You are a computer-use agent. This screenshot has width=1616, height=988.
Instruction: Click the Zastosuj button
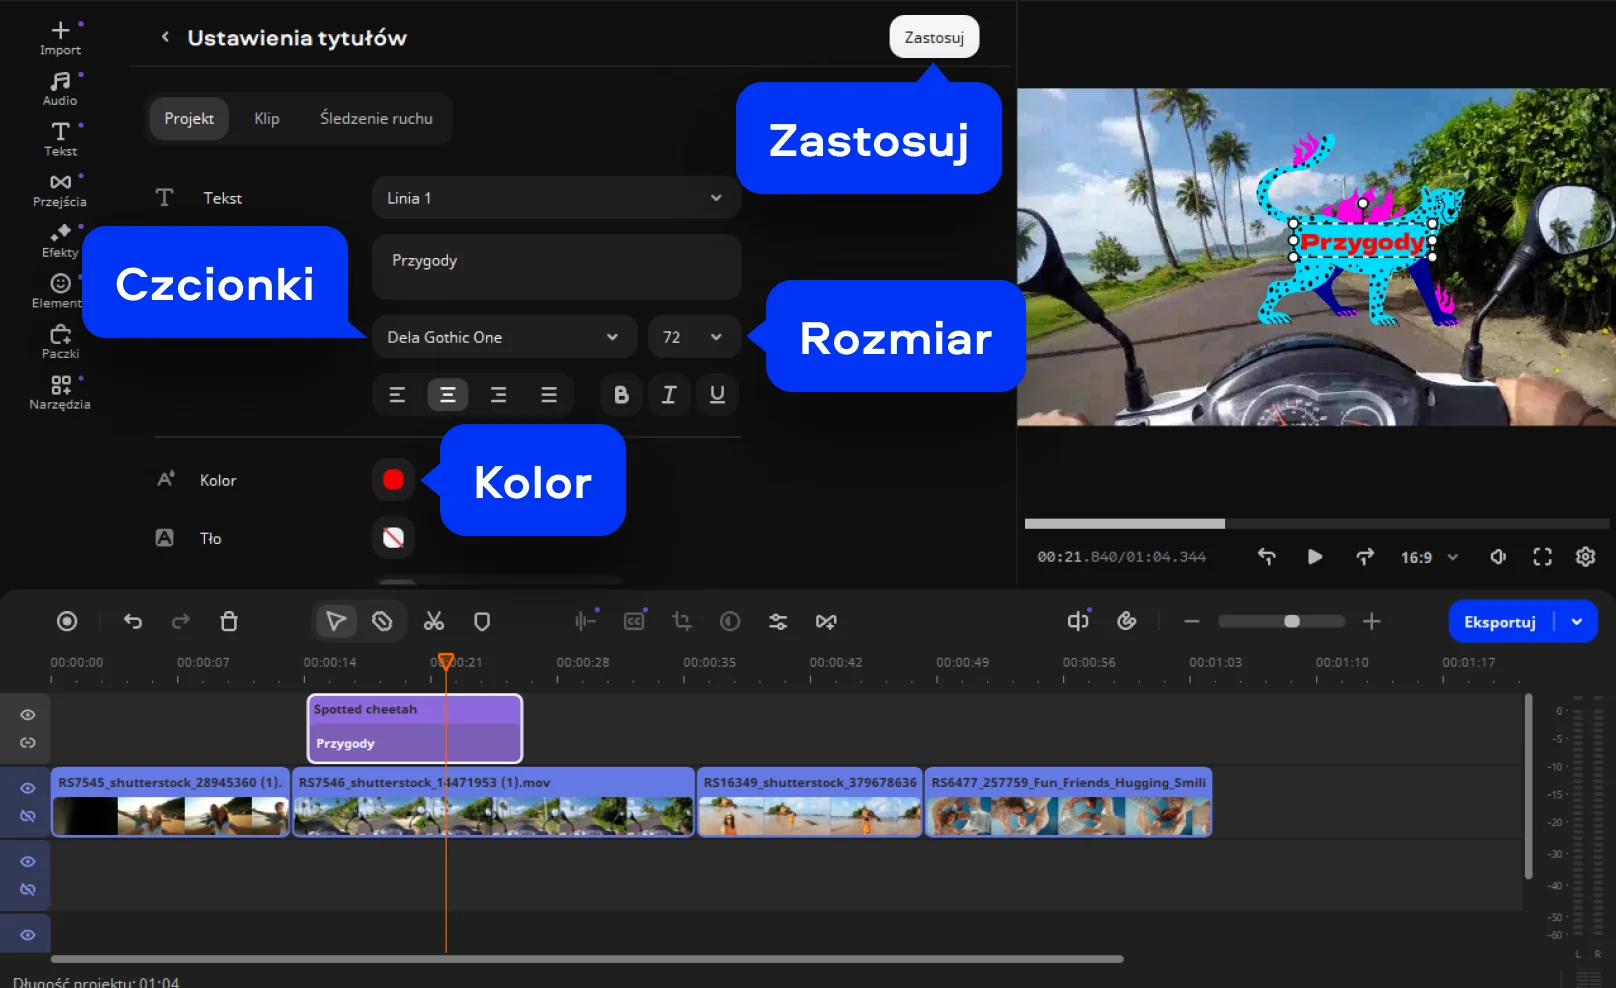pos(934,37)
